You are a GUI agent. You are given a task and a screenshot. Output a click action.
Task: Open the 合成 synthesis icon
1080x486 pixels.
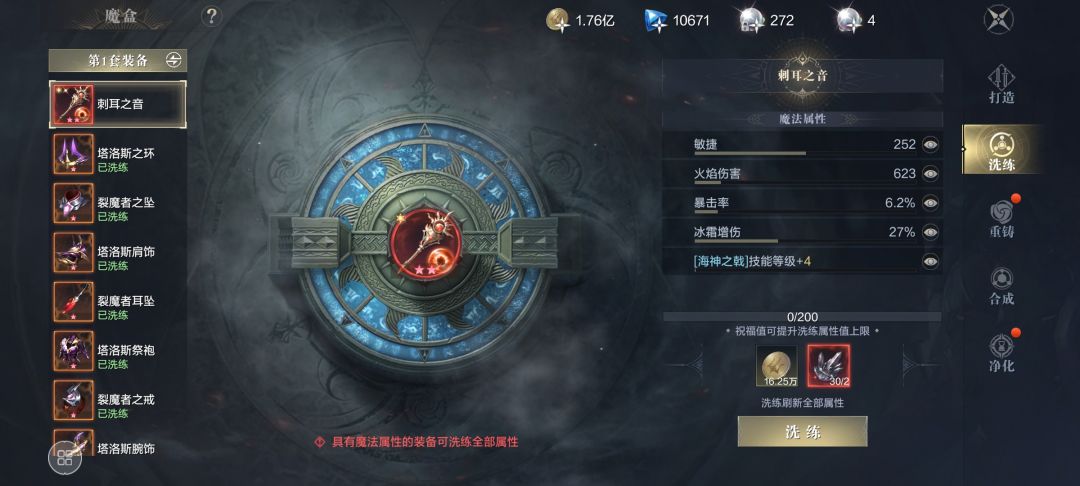pyautogui.click(x=1001, y=286)
